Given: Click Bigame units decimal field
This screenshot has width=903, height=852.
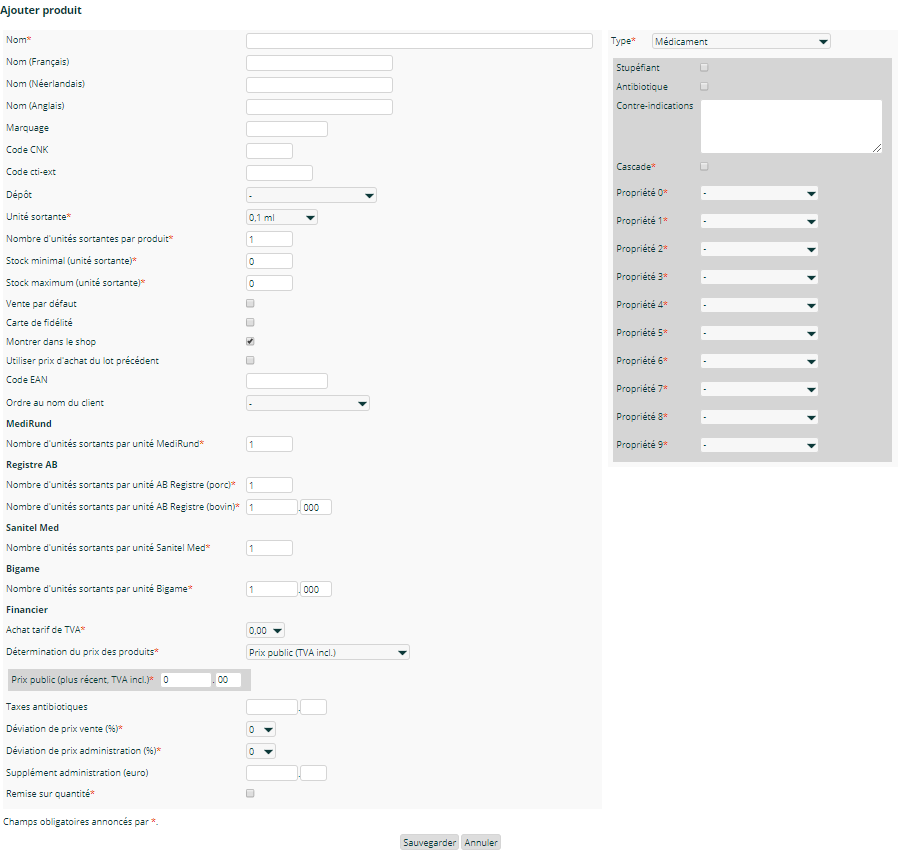Looking at the screenshot, I should pos(316,589).
